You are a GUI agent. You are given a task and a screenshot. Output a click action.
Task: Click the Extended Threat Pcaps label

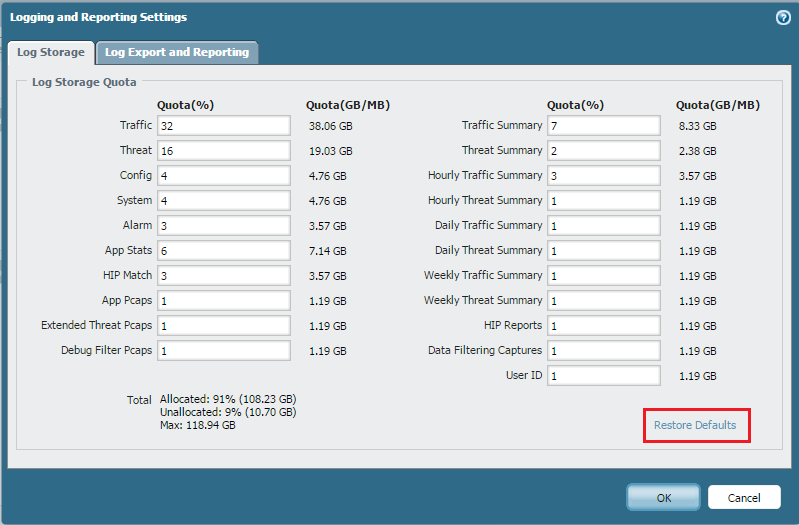[x=96, y=325]
